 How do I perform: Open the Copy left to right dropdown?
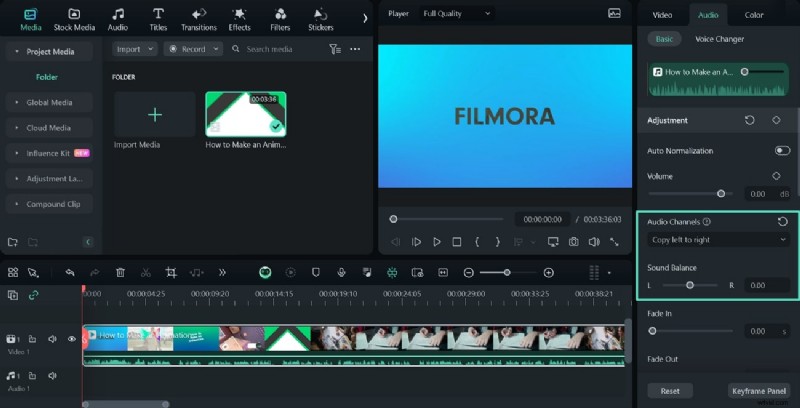coord(717,240)
